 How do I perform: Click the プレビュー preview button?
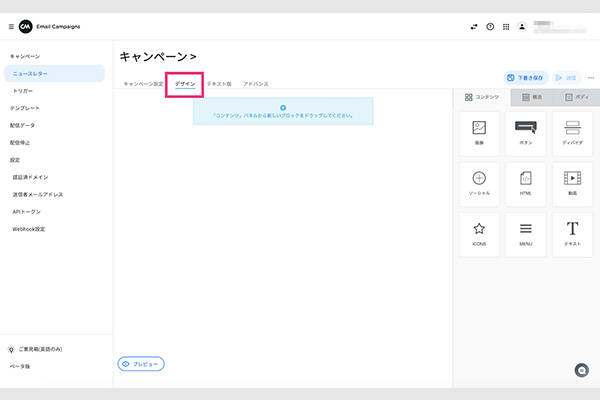pyautogui.click(x=141, y=364)
